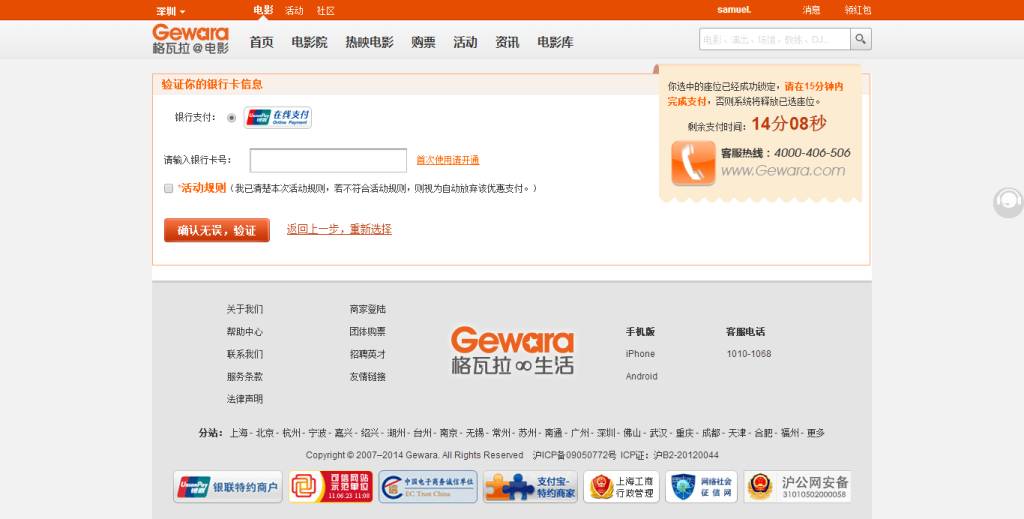Open 商家登陆 footer link
The width and height of the screenshot is (1024, 519).
click(x=368, y=309)
